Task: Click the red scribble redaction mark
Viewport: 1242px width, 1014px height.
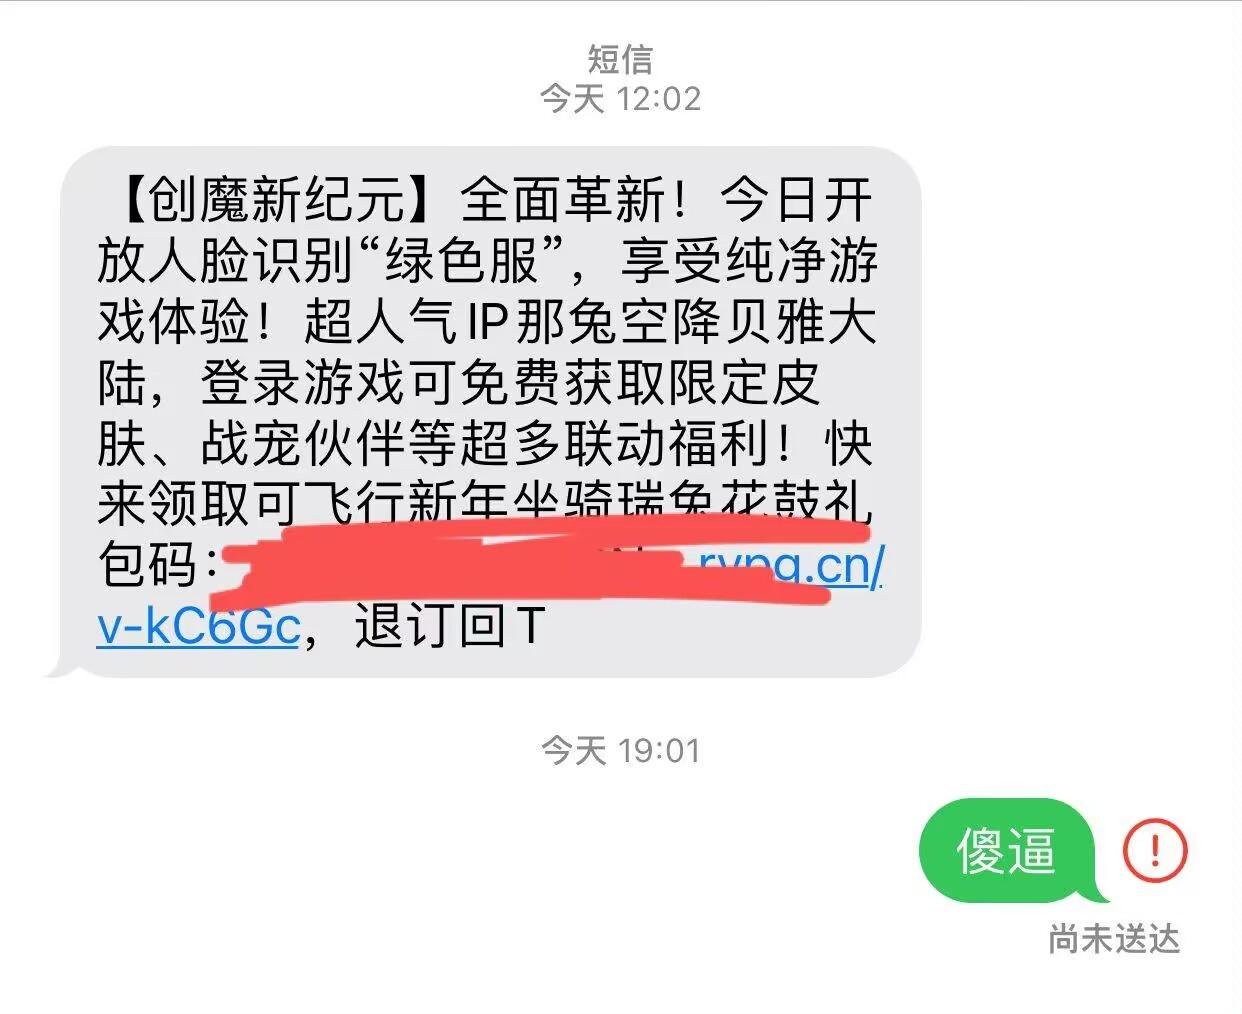Action: pos(545,558)
